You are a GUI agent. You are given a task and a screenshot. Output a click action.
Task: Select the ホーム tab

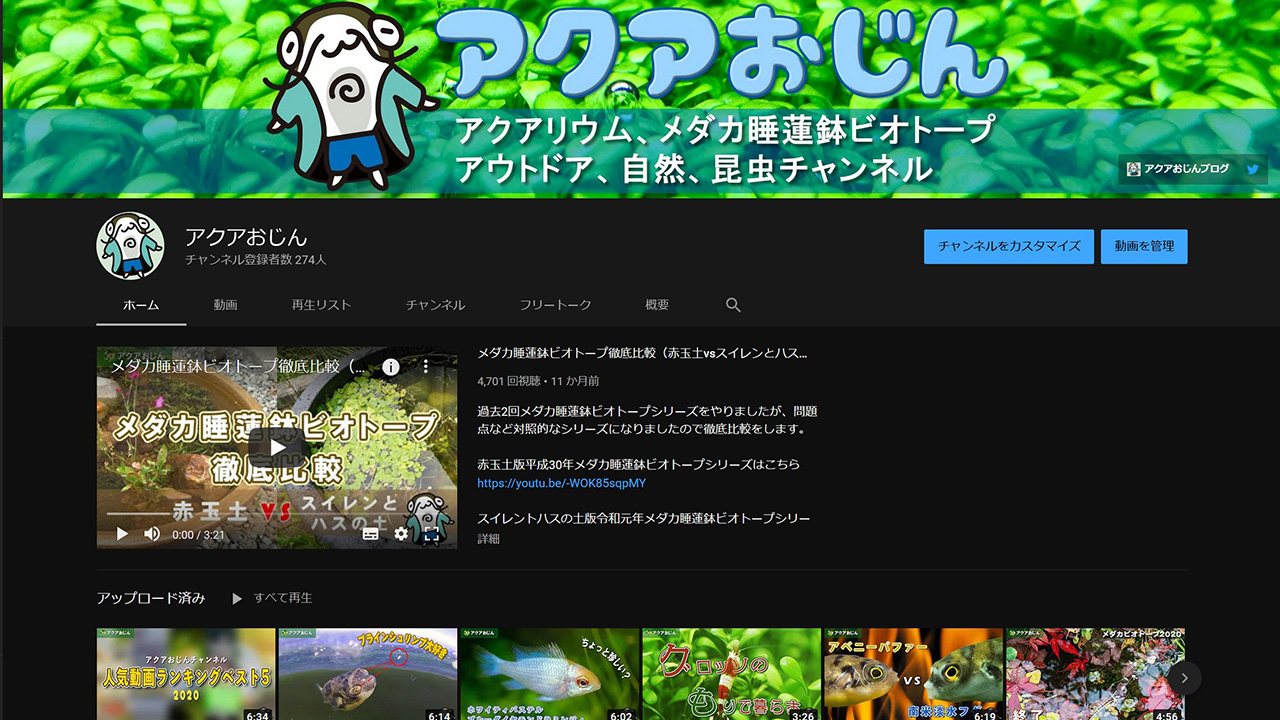pyautogui.click(x=141, y=305)
